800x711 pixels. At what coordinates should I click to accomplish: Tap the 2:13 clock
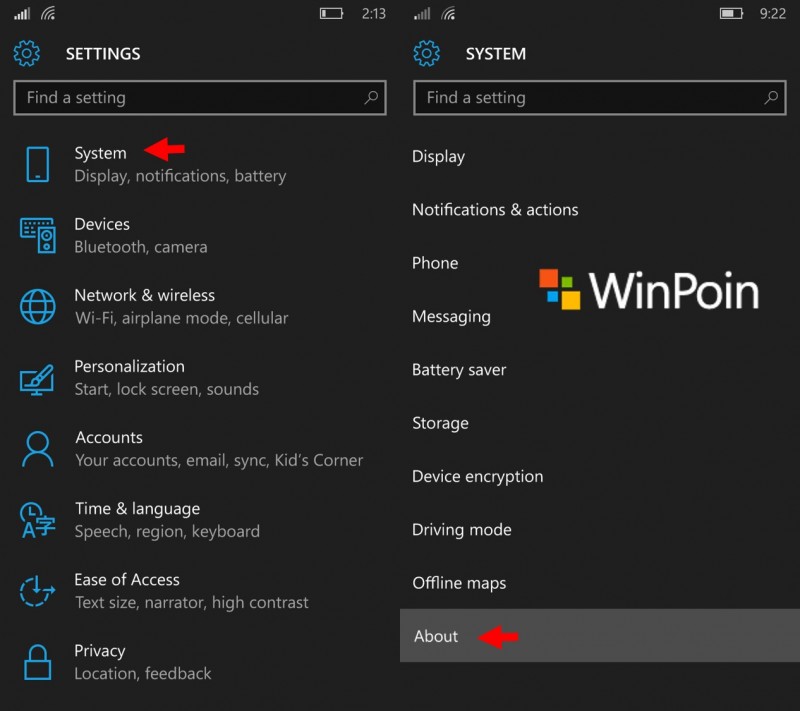coord(373,13)
